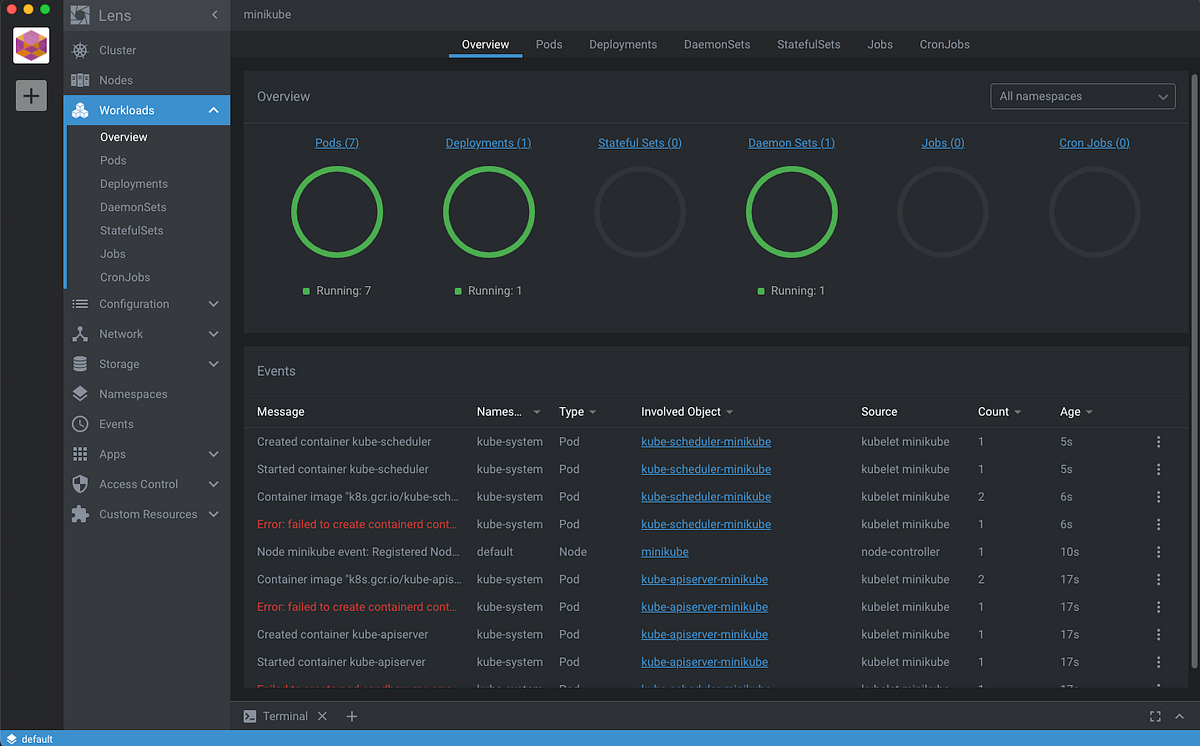This screenshot has height=746, width=1200.
Task: Click the apiserver containerd Error message
Action: coord(357,607)
